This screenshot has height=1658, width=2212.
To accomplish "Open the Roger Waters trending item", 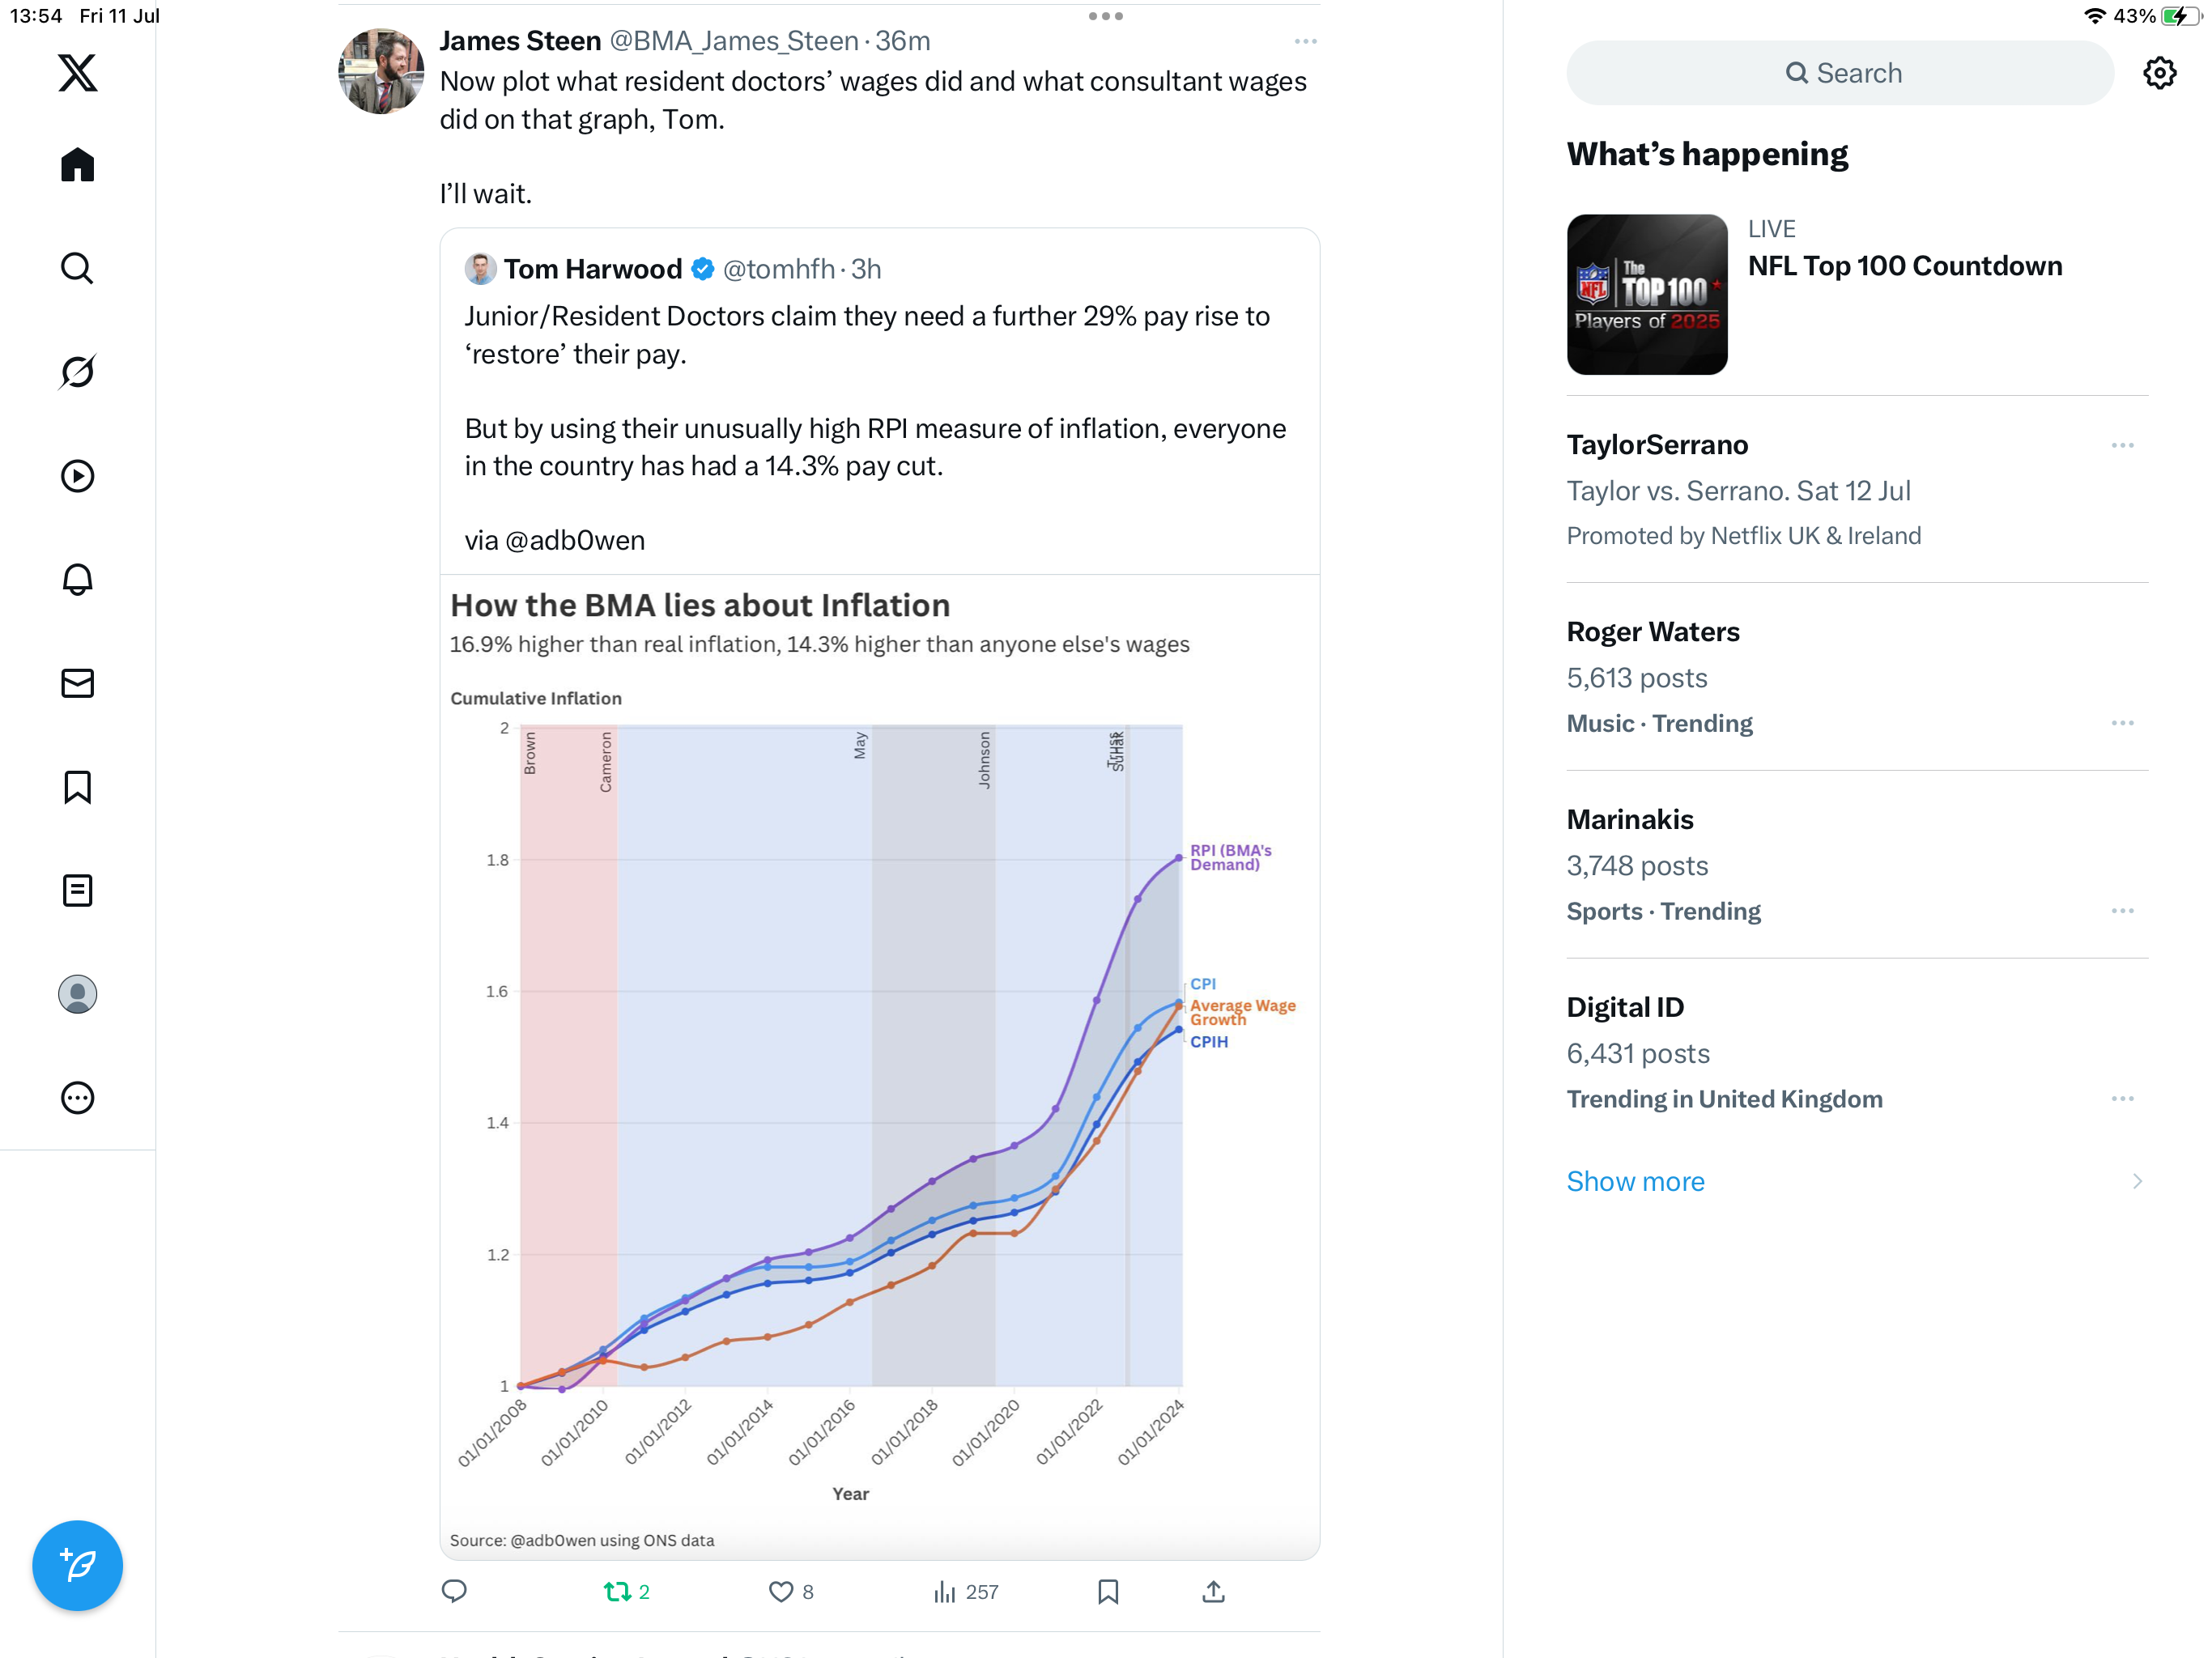I will (1857, 677).
